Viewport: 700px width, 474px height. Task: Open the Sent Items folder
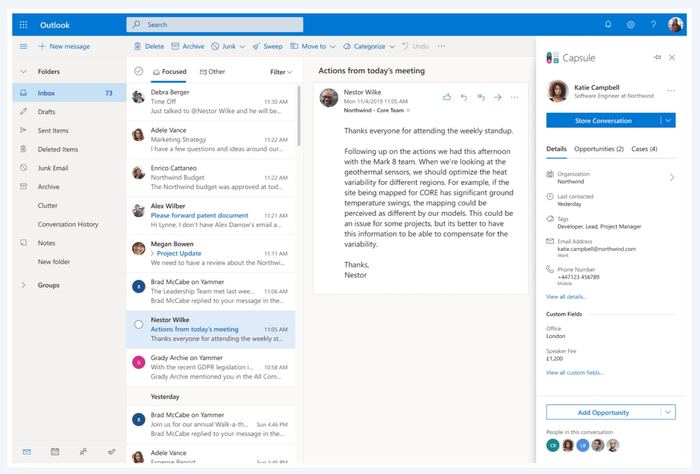[69, 130]
